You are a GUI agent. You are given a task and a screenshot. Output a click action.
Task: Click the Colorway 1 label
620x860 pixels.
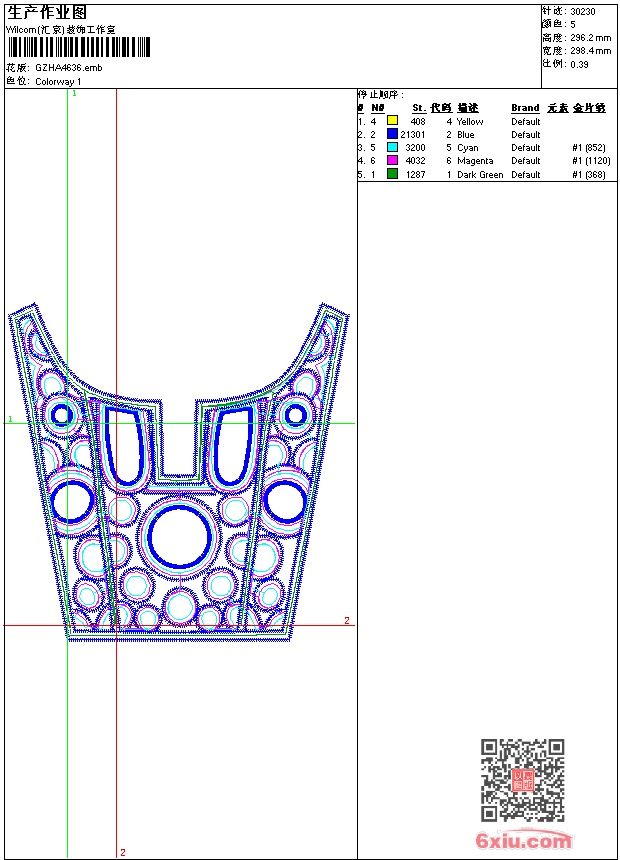59,81
